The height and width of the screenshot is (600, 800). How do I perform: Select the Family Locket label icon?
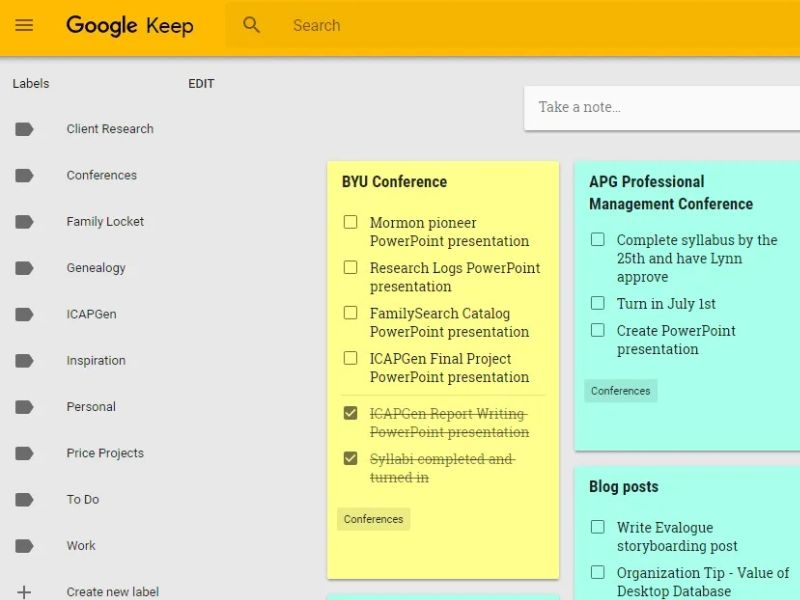pyautogui.click(x=25, y=221)
